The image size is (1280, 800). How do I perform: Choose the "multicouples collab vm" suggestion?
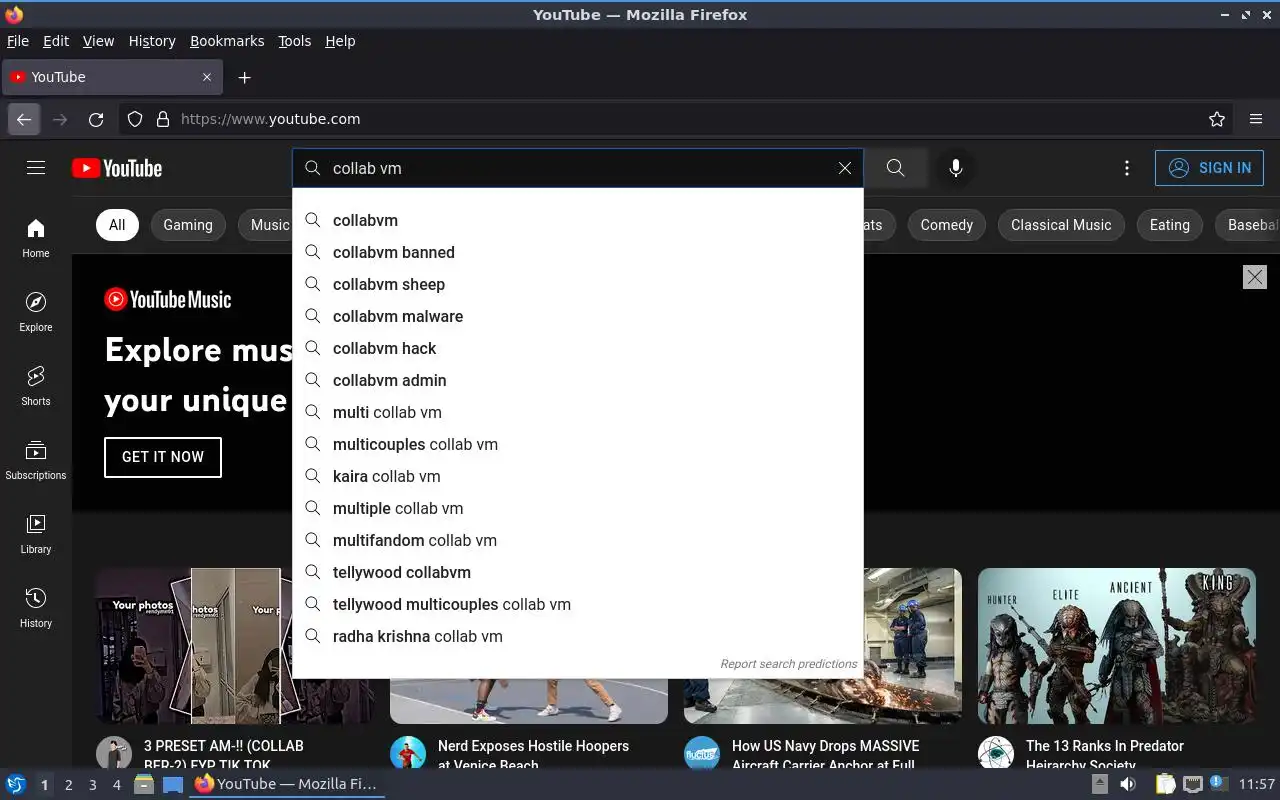coord(578,444)
